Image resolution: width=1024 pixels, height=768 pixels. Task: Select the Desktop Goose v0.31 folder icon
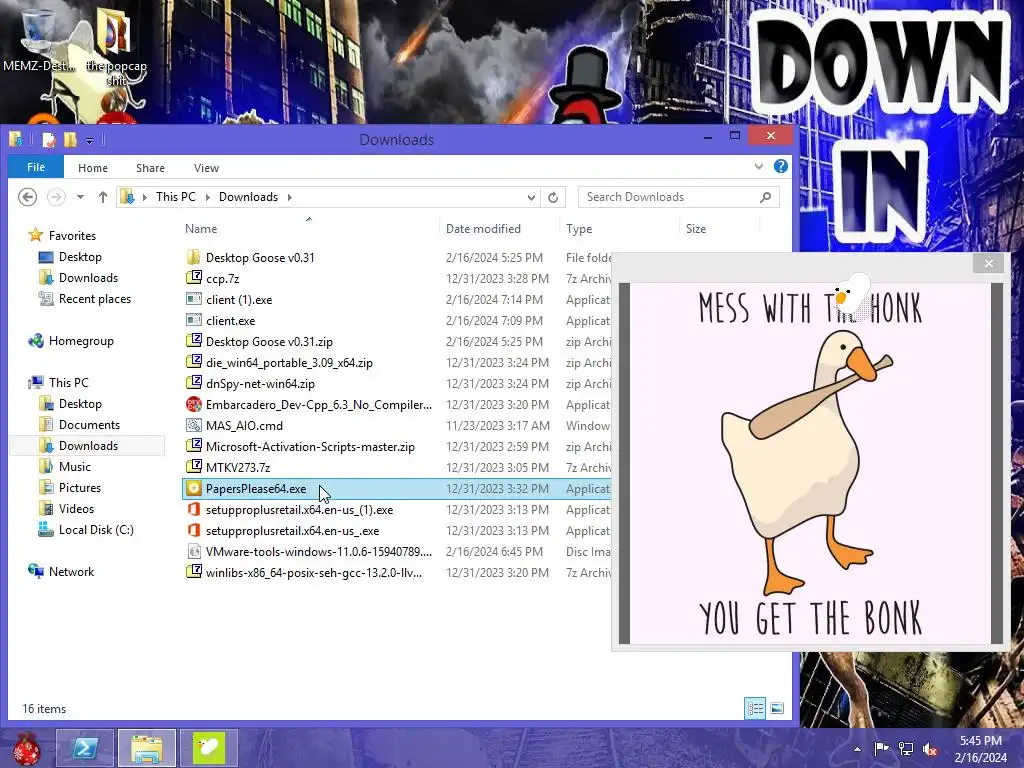pyautogui.click(x=193, y=257)
